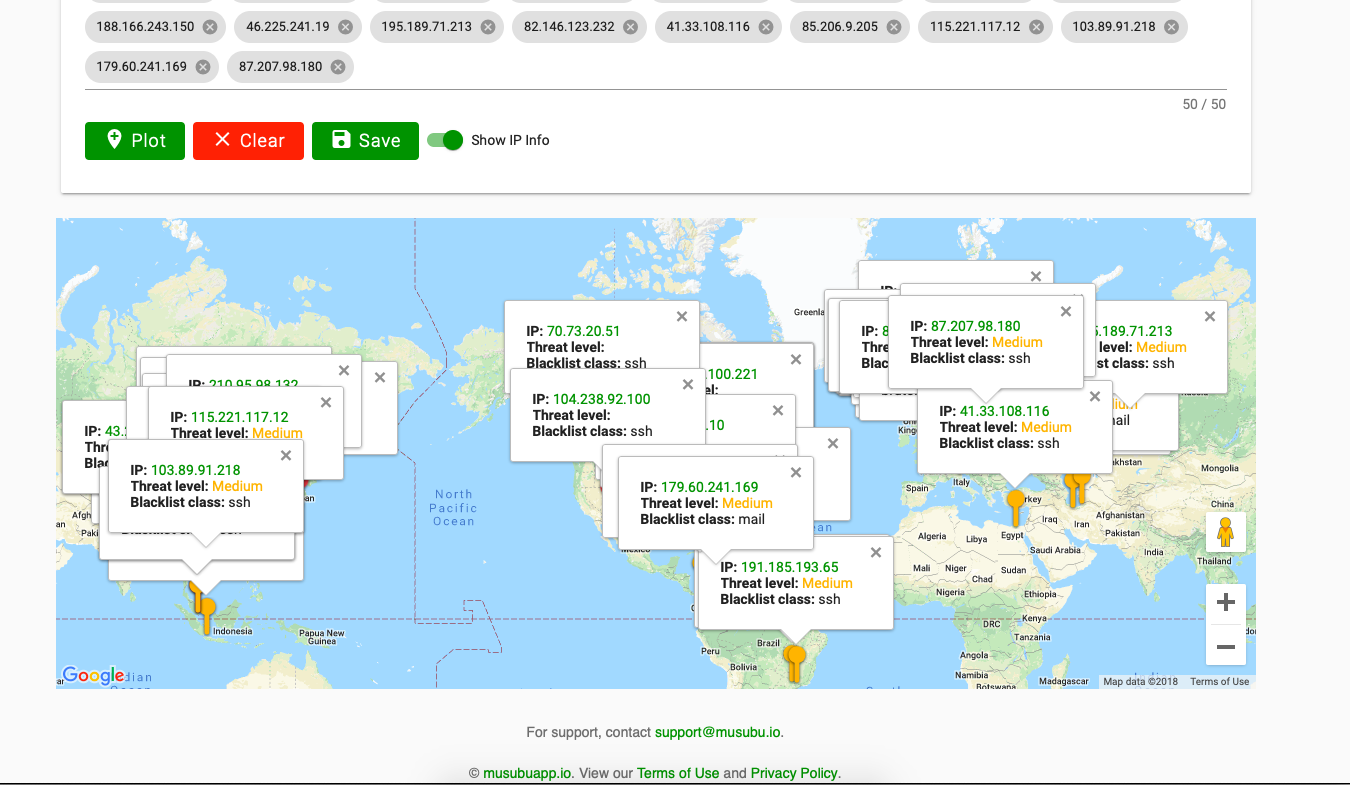Zoom in on the map
Image resolution: width=1350 pixels, height=785 pixels.
pos(1226,602)
